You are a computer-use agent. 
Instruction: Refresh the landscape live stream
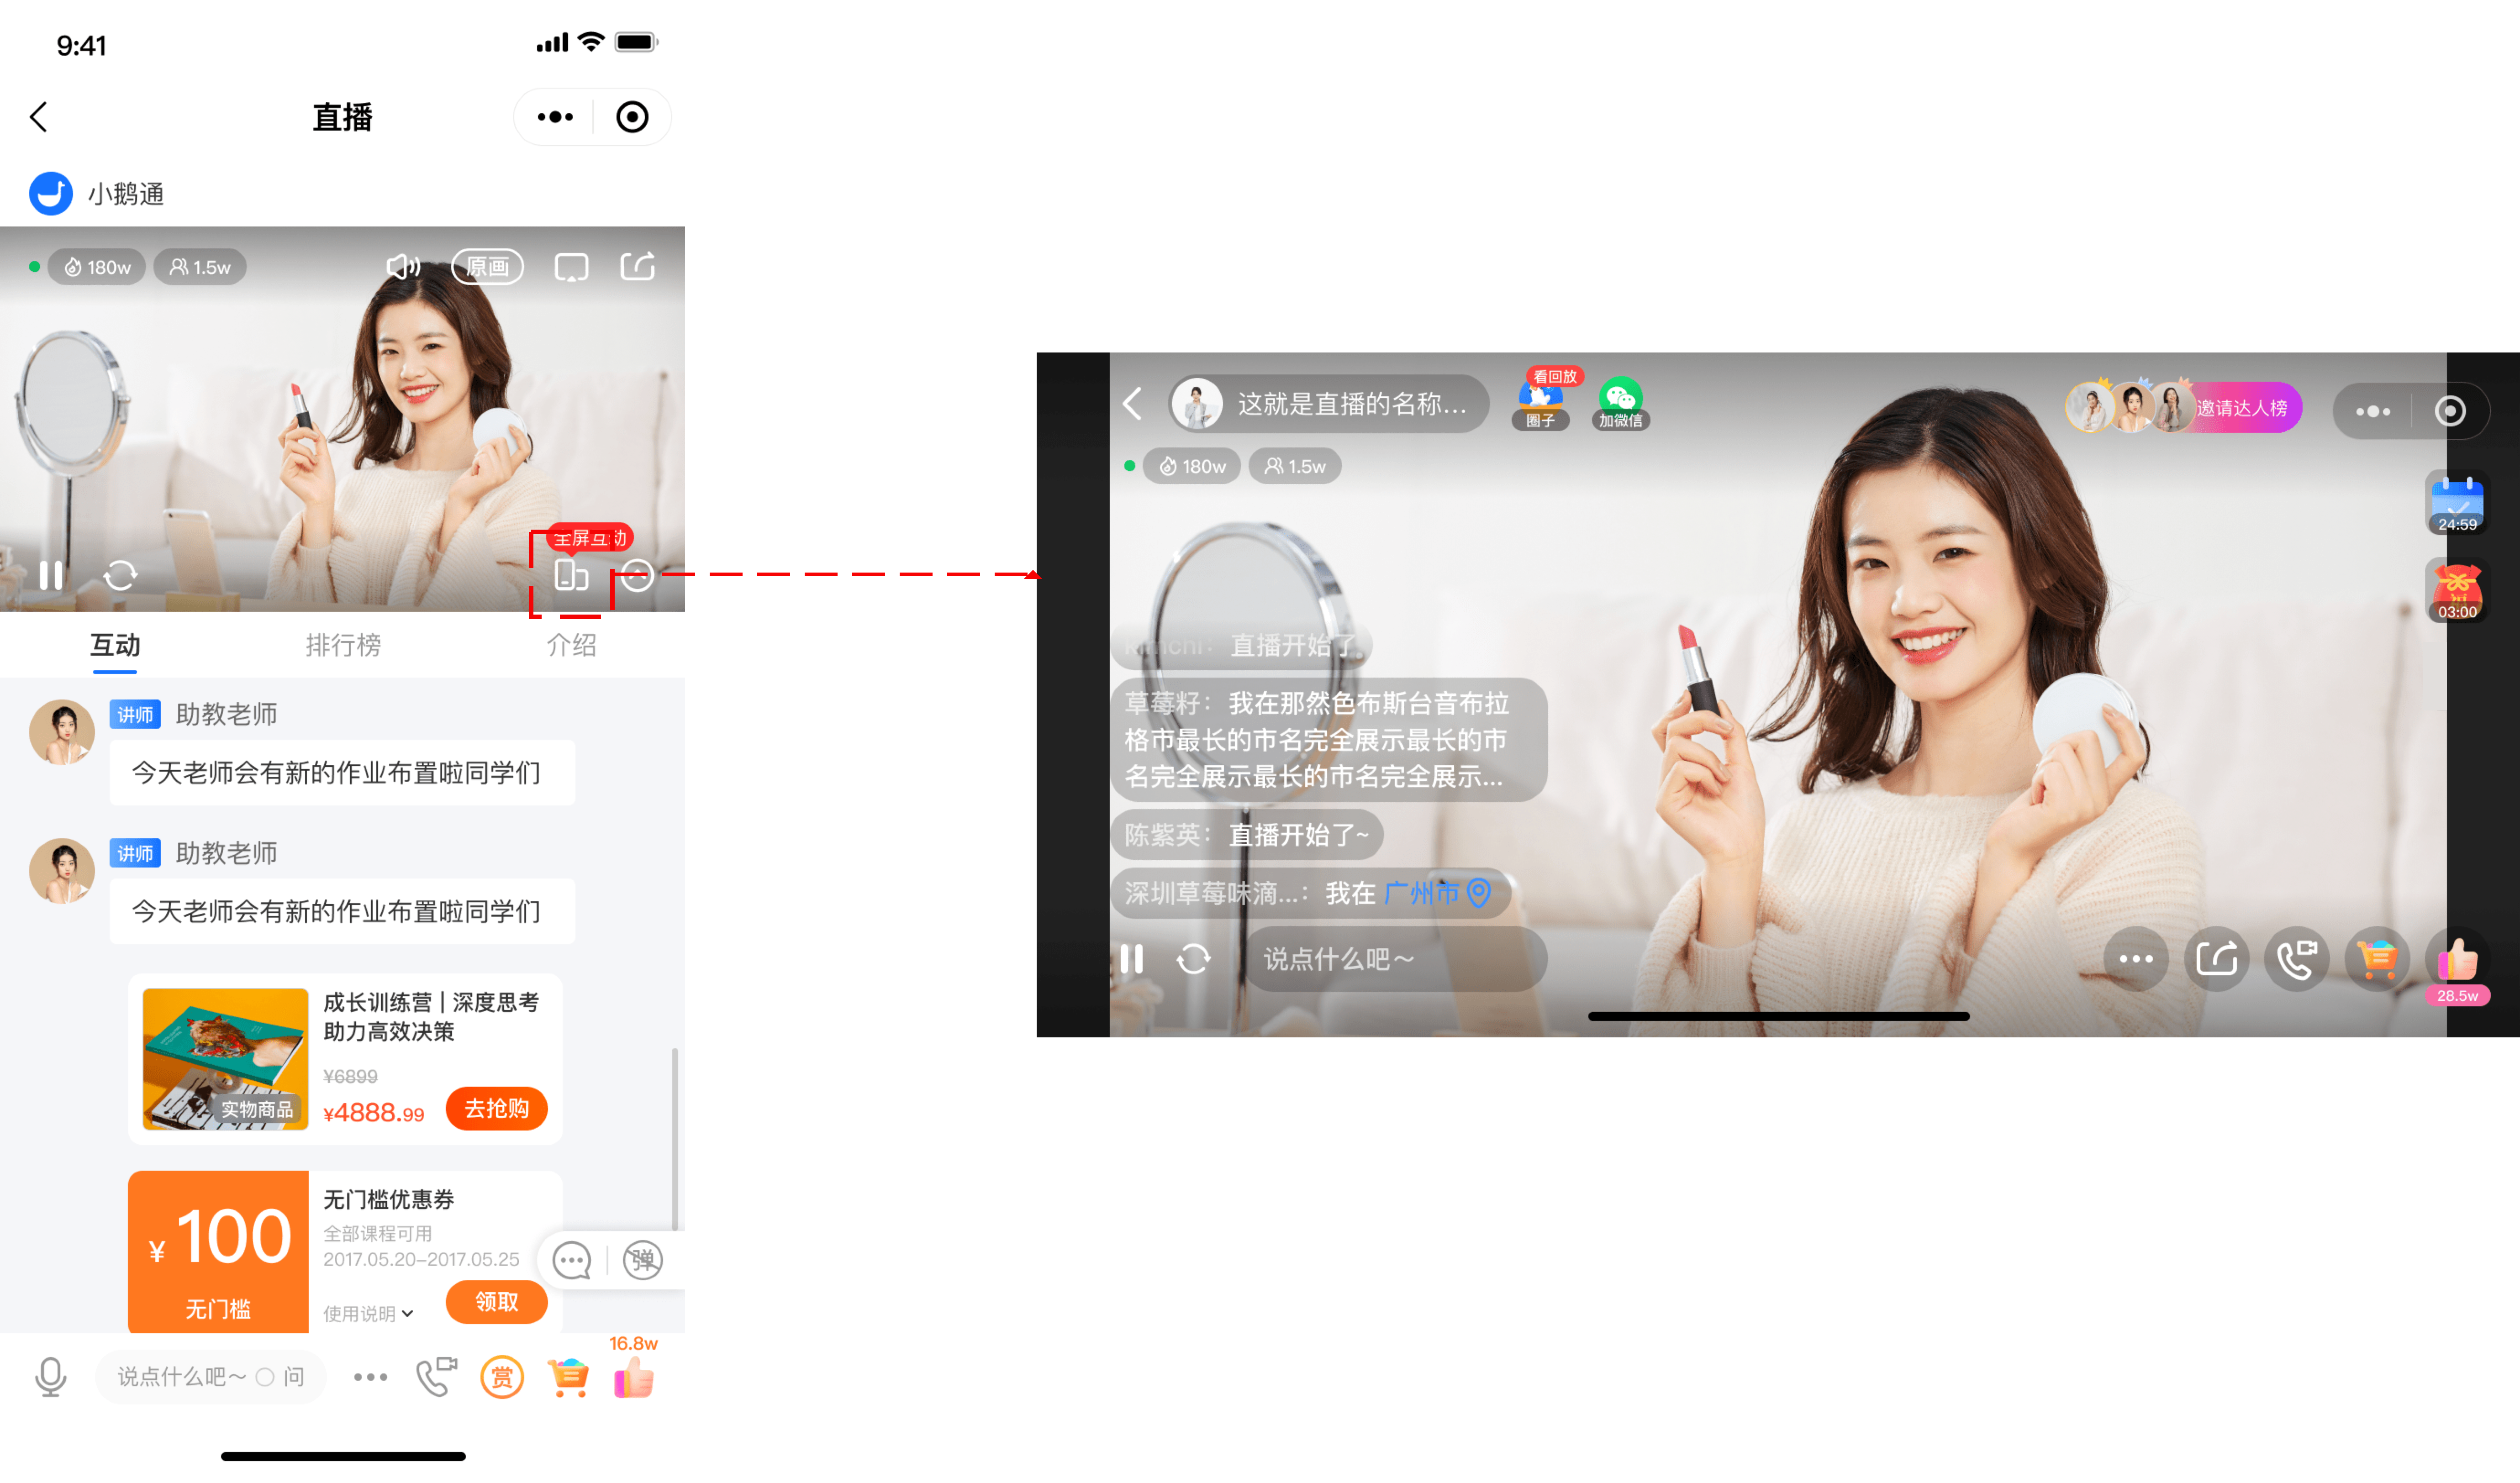(1194, 959)
